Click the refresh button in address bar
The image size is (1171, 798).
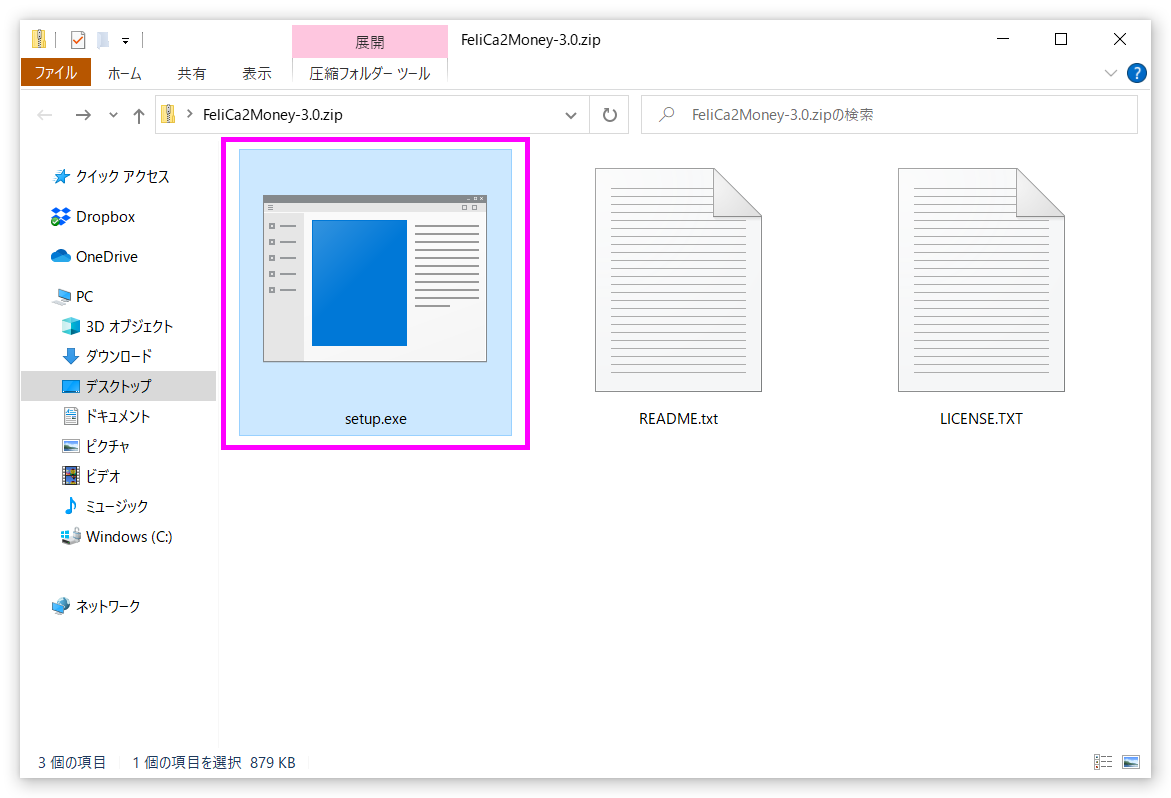(610, 115)
